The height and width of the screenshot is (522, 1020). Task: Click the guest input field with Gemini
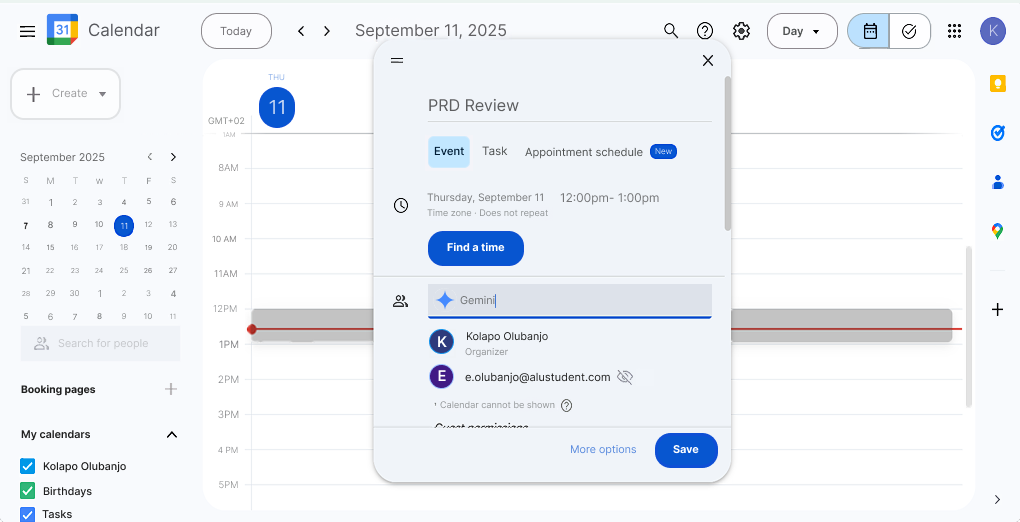580,300
